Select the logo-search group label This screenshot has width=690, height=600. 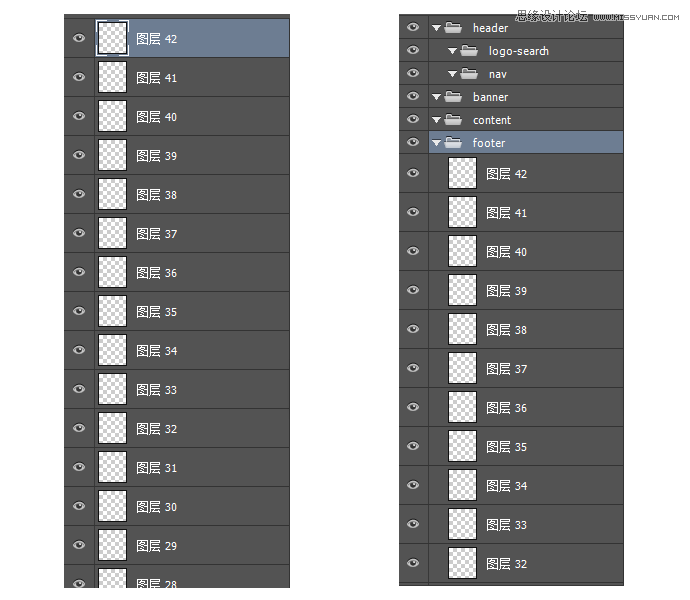518,51
